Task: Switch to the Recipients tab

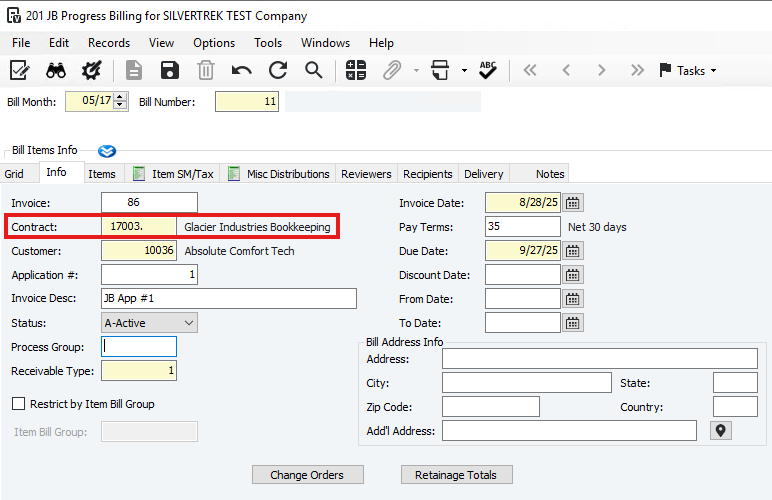Action: [428, 174]
